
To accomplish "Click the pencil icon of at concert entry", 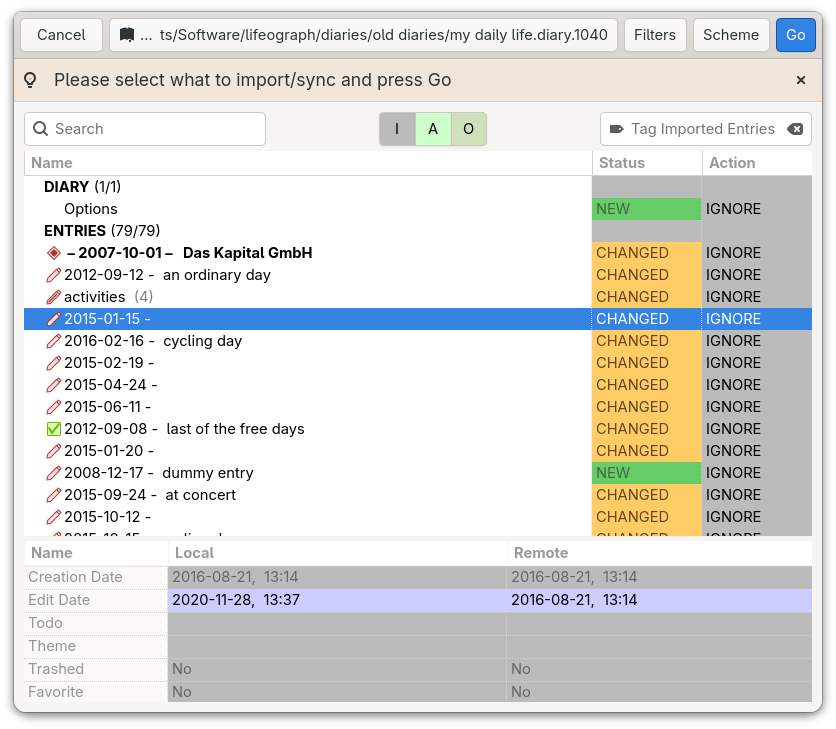I will 53,495.
